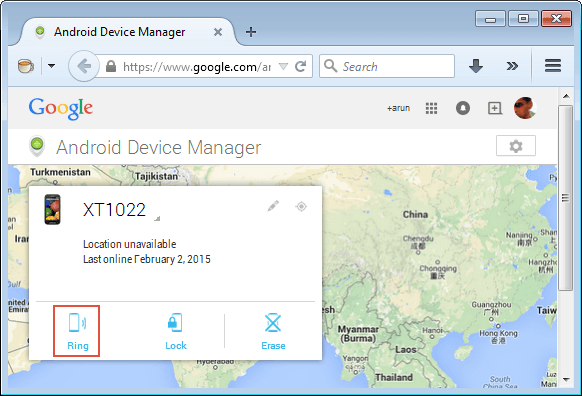Screen dimensions: 582x396
Task: Expand device list arrow beside XT1022
Action: 157,219
